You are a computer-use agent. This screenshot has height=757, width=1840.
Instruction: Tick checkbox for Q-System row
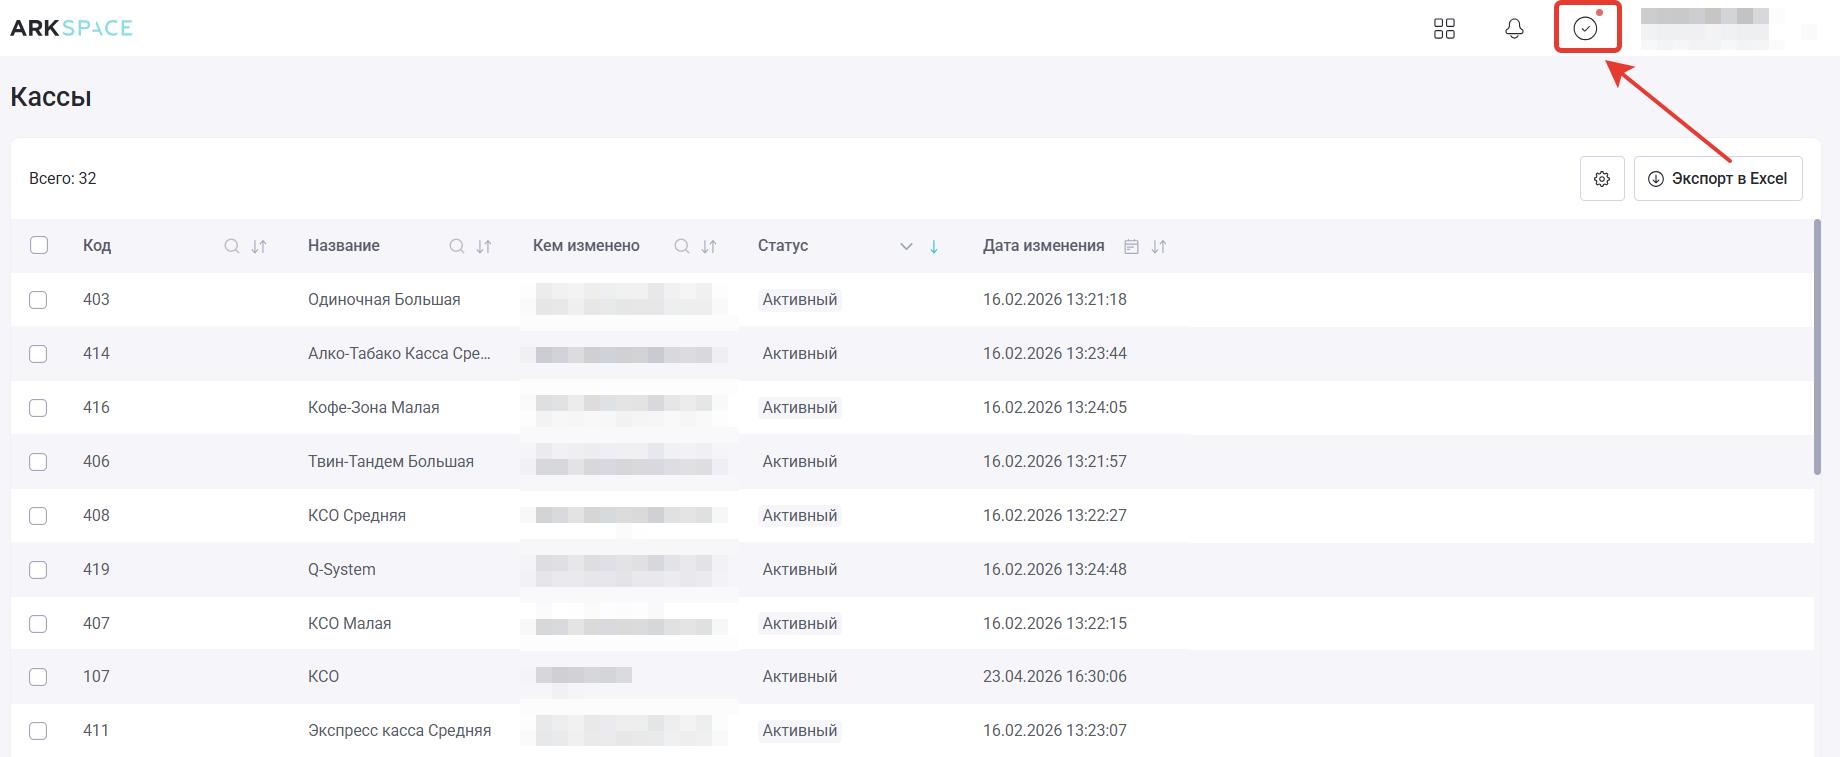(38, 570)
